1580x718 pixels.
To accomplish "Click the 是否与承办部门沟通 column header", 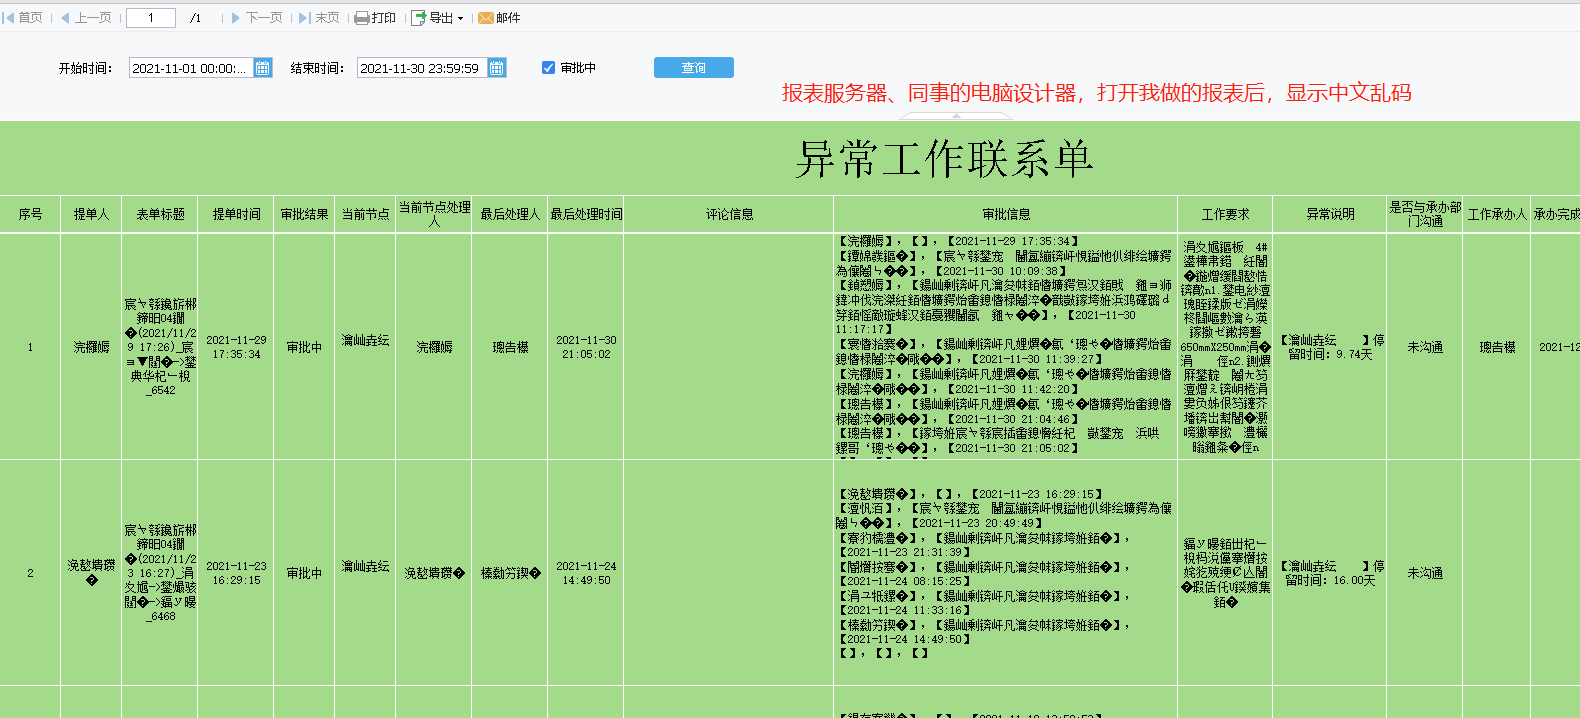I will pos(1425,214).
